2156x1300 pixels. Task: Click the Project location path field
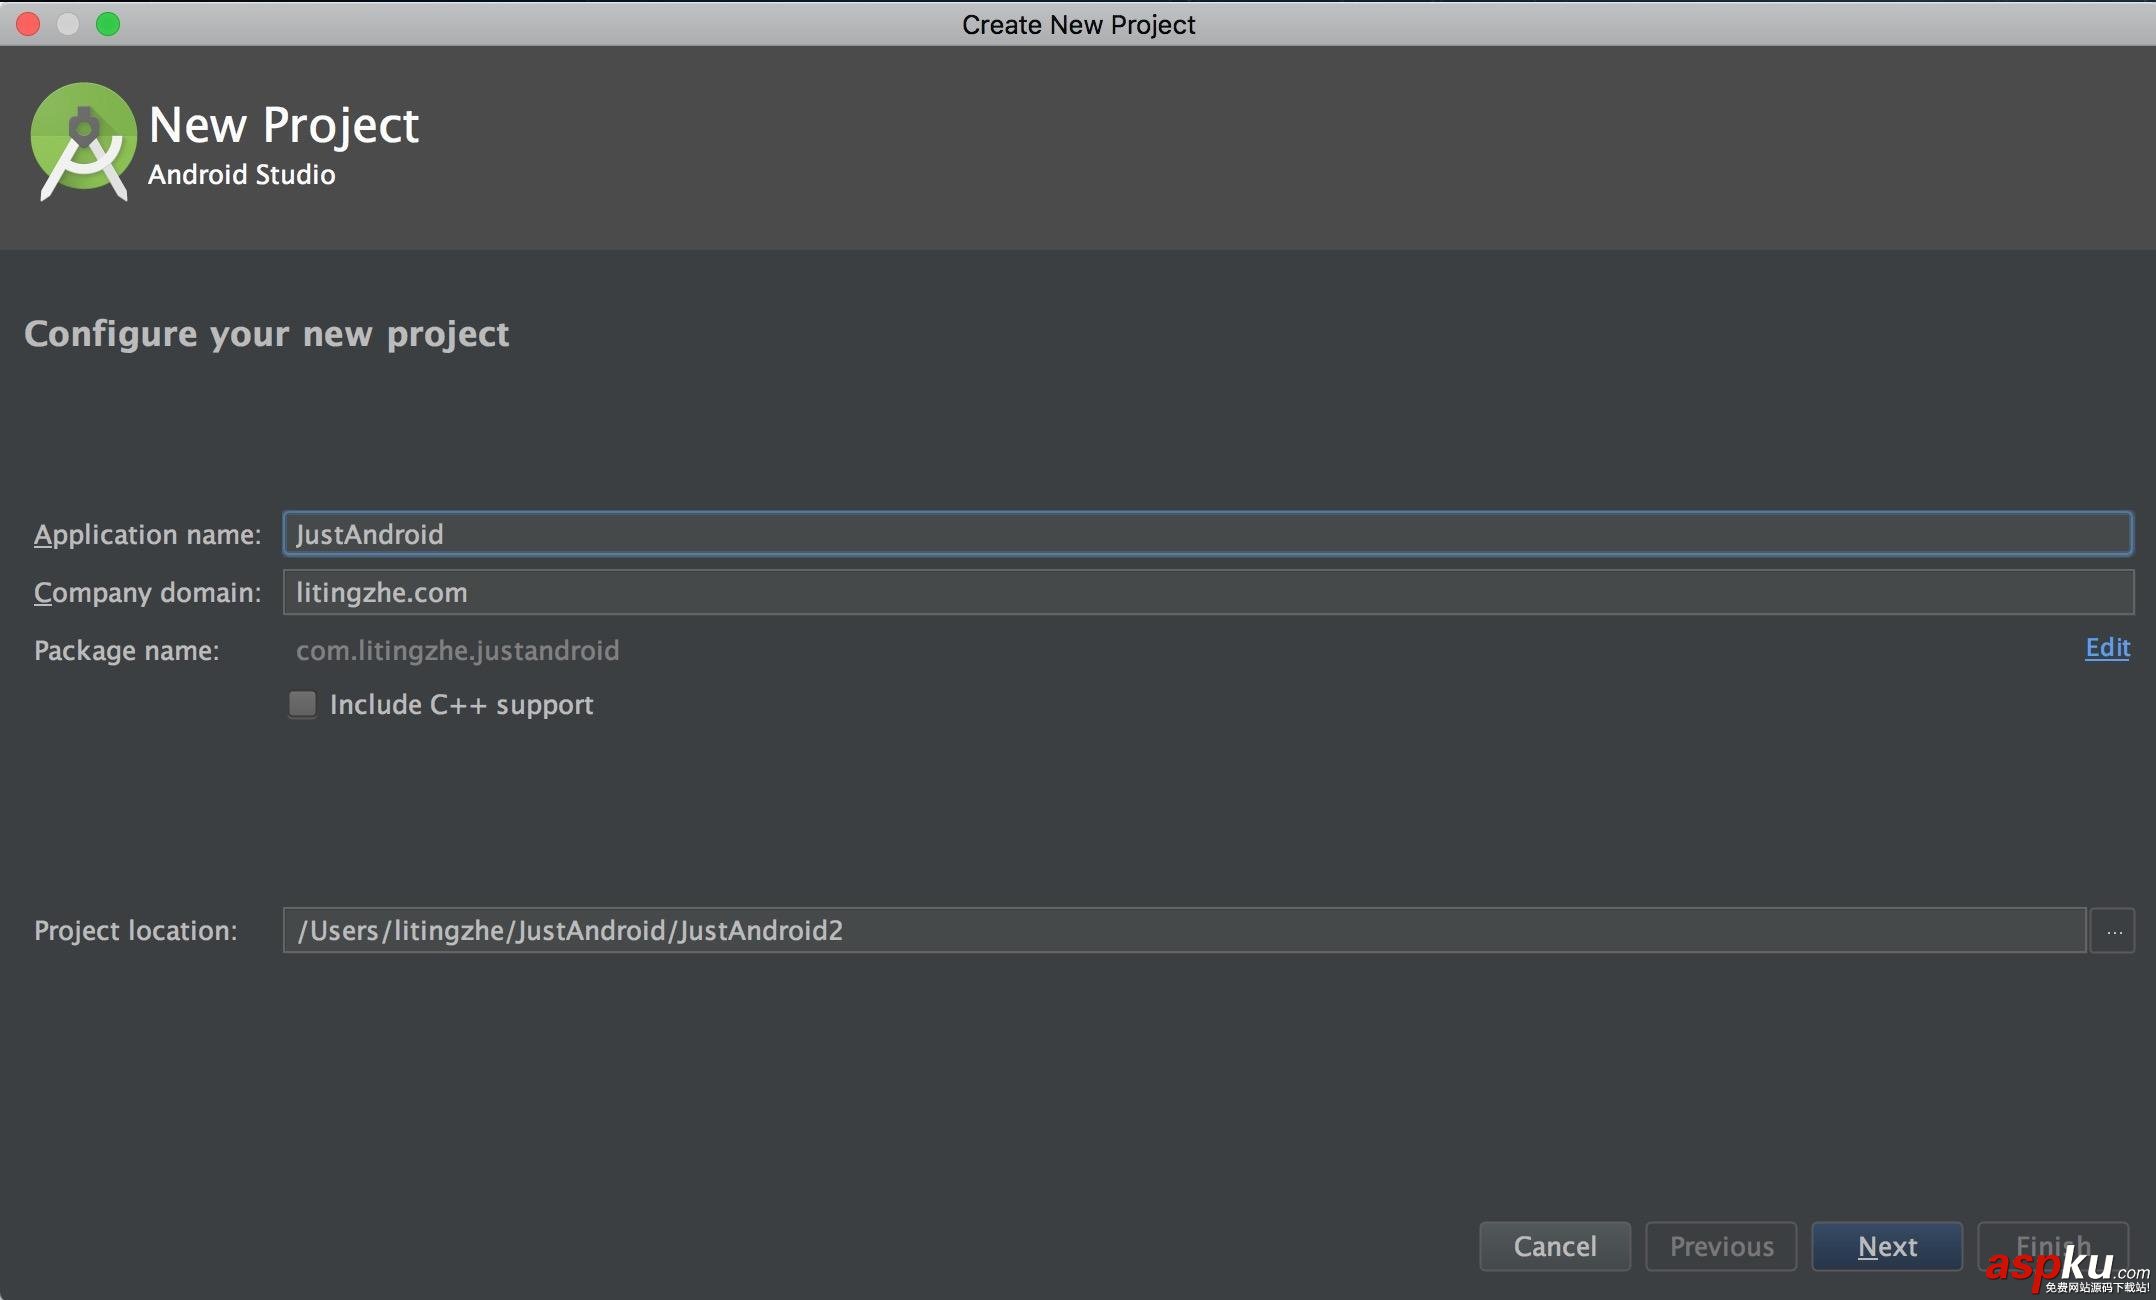click(x=1184, y=930)
